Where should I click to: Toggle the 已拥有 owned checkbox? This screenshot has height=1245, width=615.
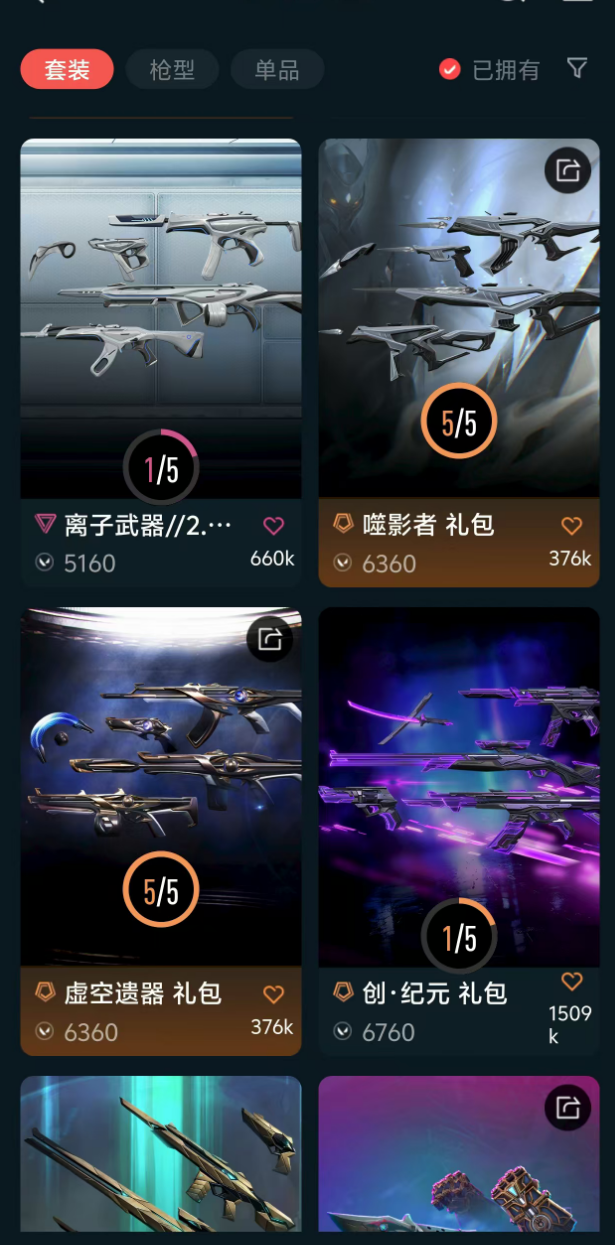450,69
